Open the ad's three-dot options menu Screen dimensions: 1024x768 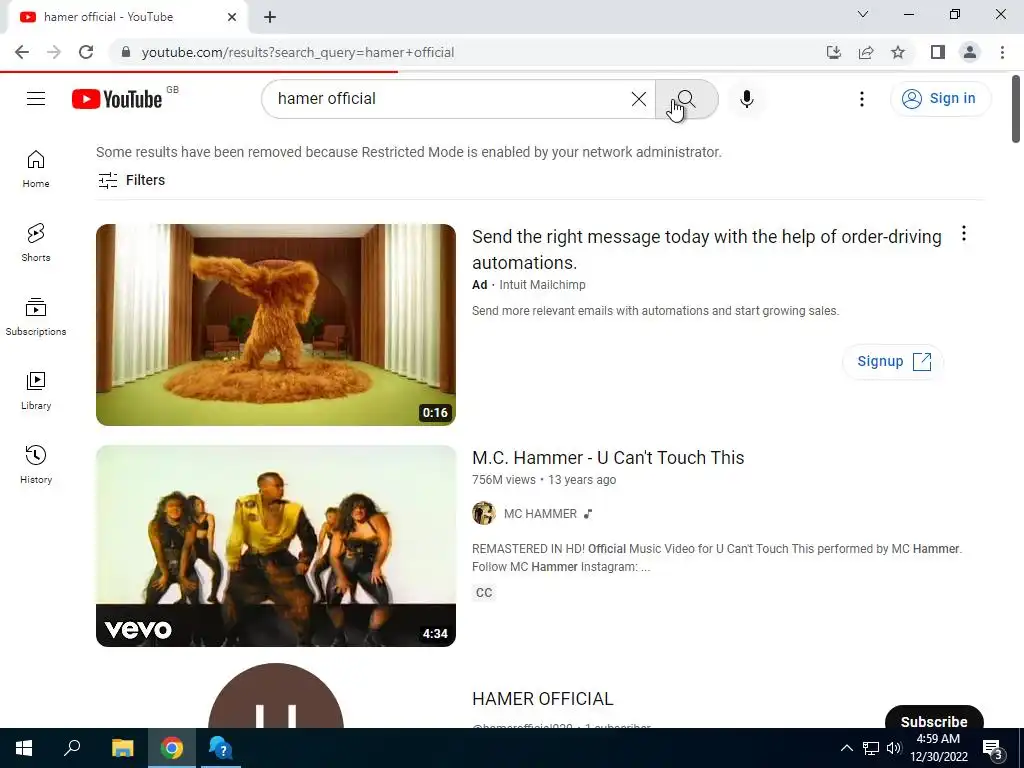pos(963,234)
